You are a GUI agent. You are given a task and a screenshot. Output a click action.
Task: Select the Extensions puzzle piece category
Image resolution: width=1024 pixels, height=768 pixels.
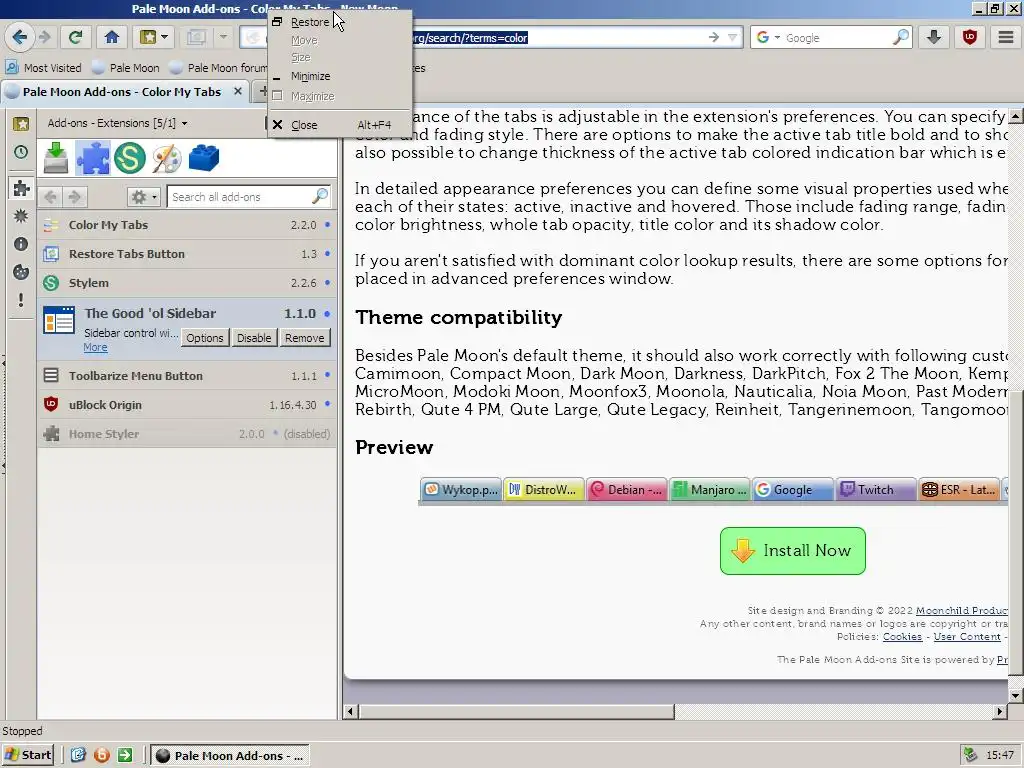93,158
